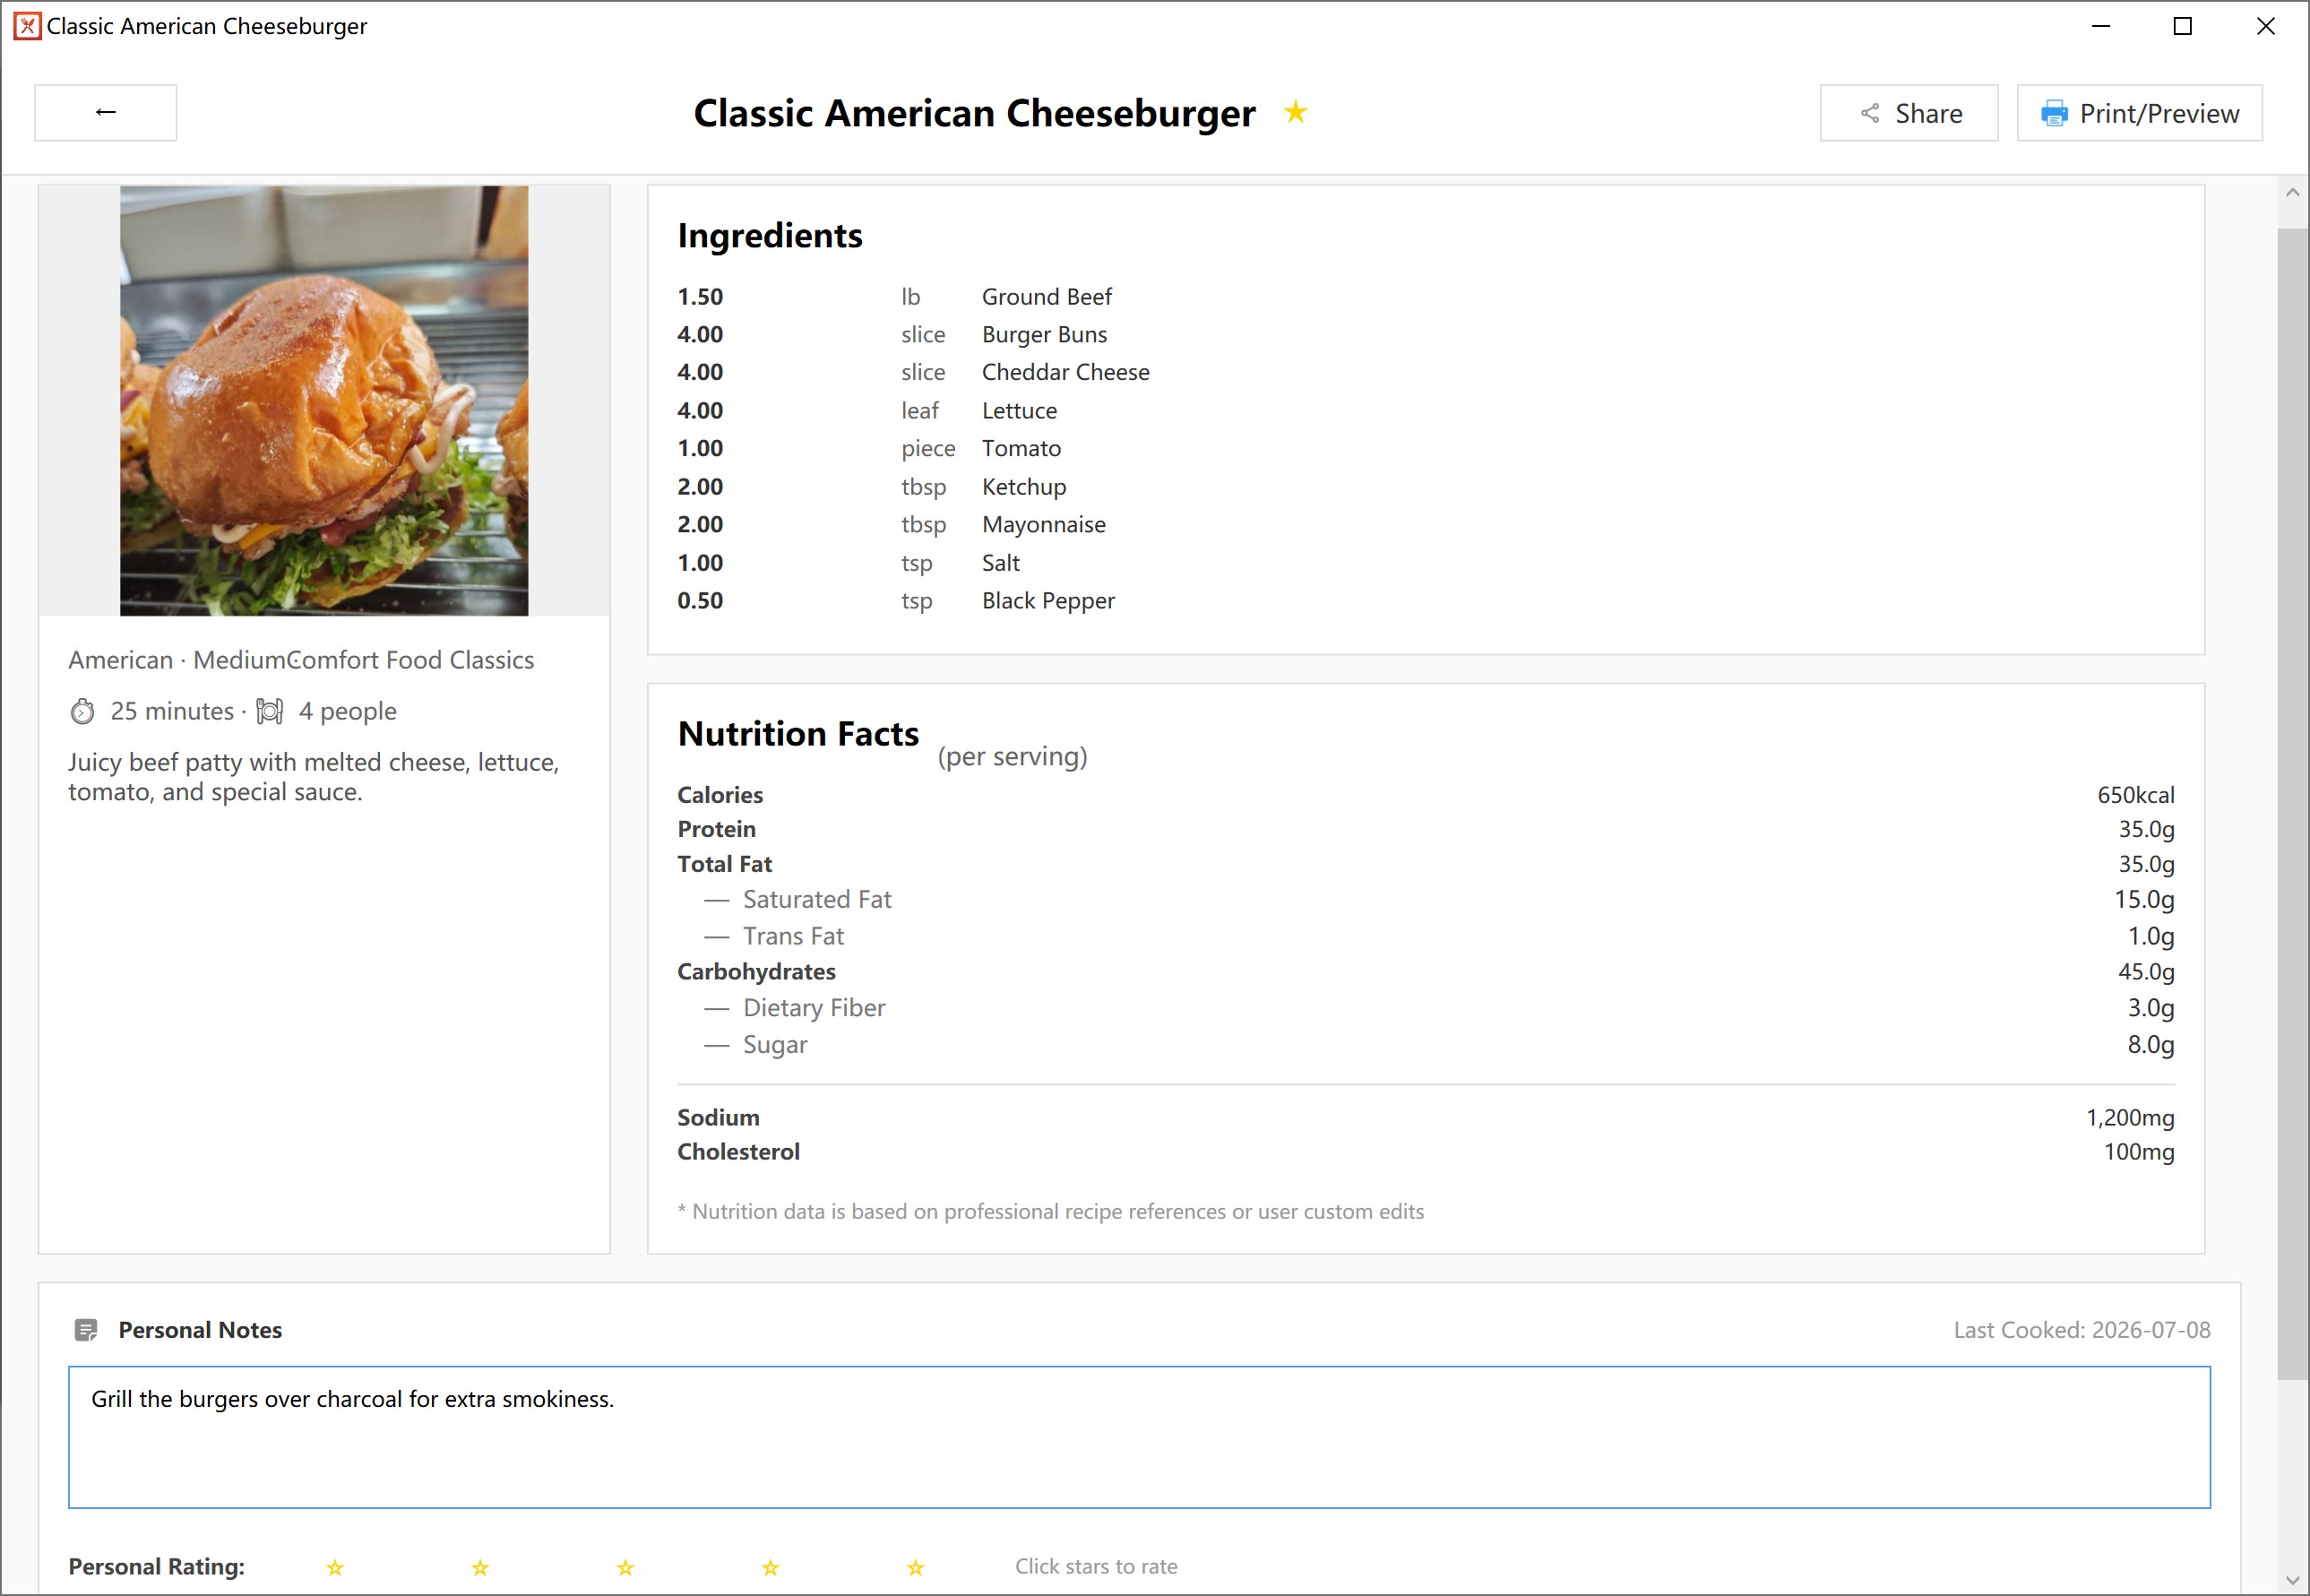Click the Personal Notes note icon
The image size is (2310, 1596).
(86, 1330)
